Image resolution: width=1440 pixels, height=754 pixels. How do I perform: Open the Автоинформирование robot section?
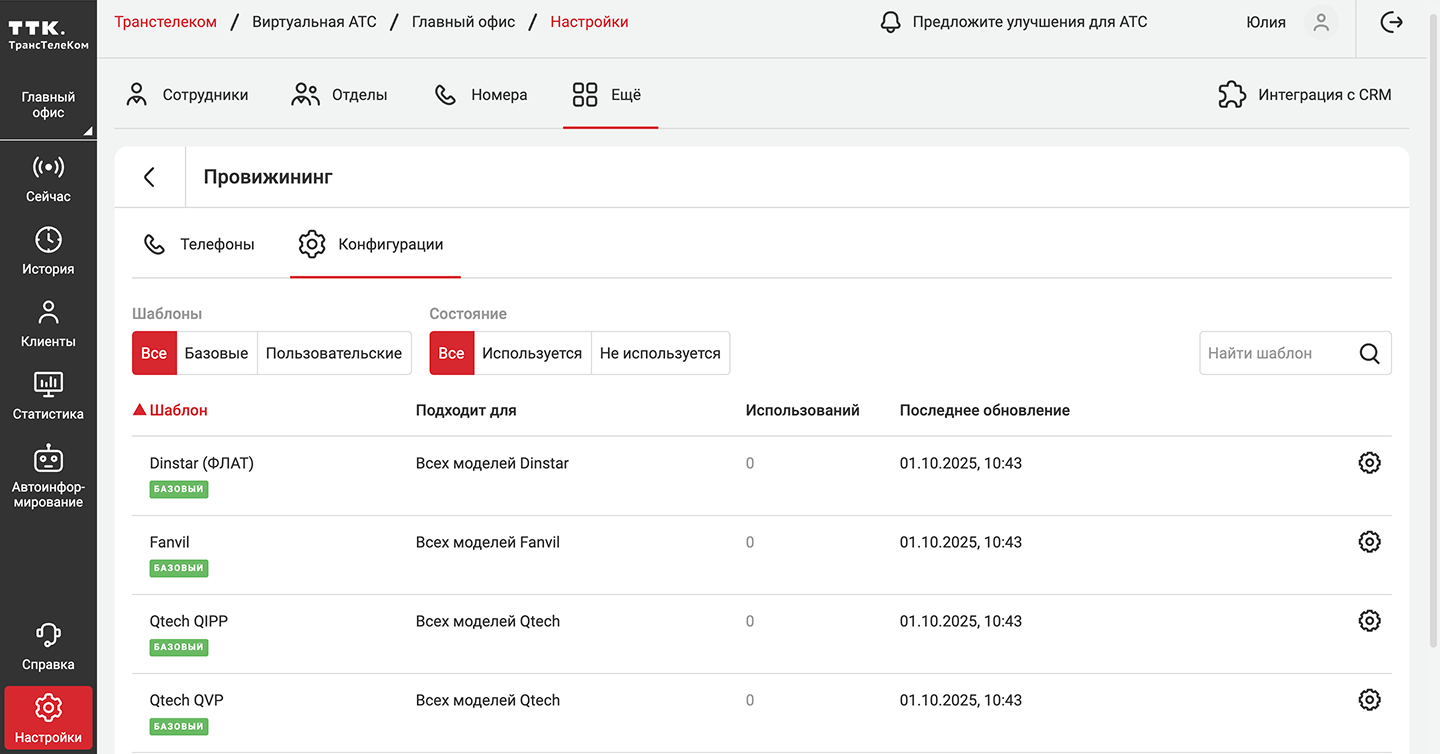tap(48, 477)
